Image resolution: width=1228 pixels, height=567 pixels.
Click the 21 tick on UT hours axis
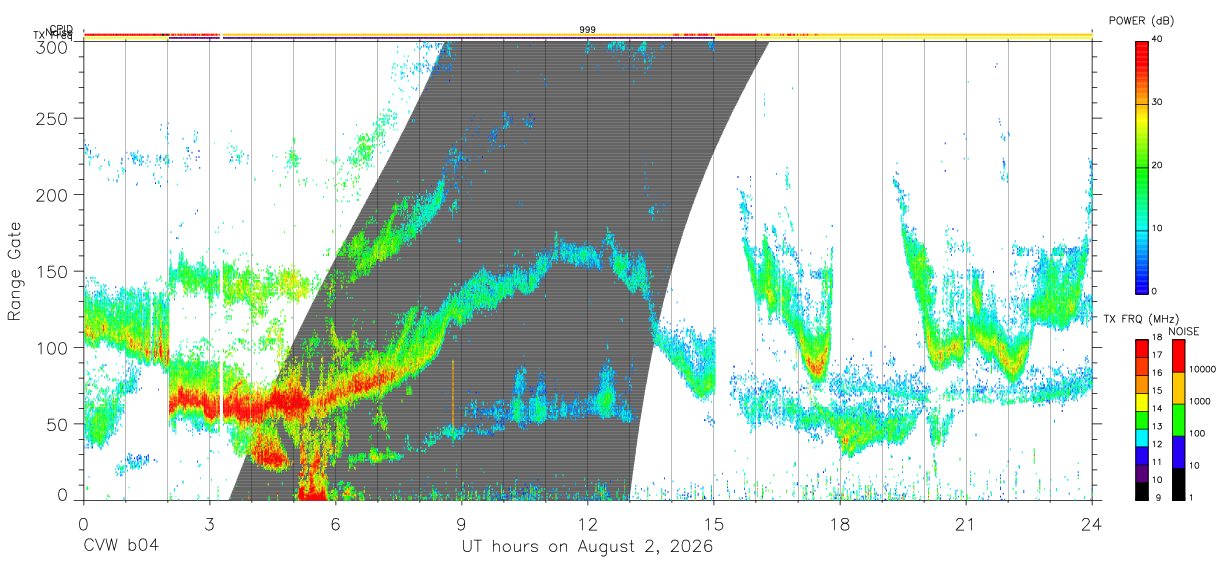[x=966, y=524]
